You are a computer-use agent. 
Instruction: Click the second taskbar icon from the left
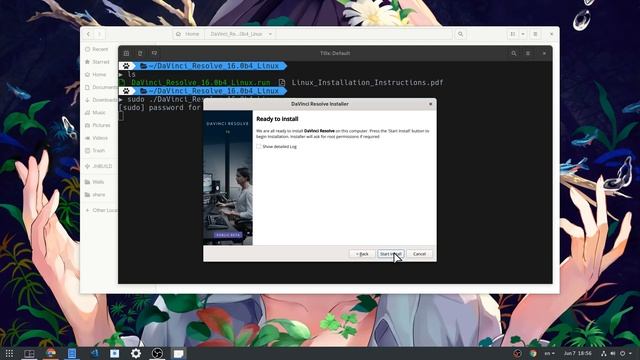[29, 353]
